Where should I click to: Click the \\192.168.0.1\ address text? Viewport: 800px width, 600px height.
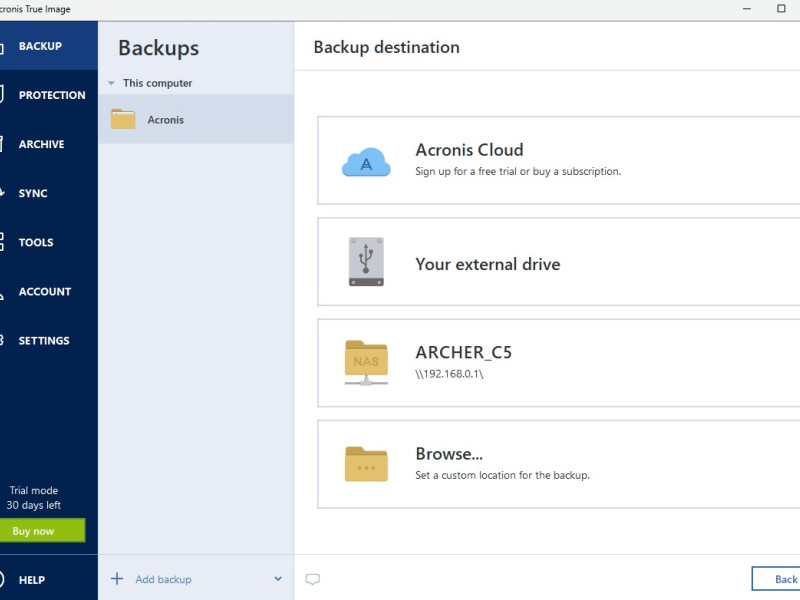(449, 374)
